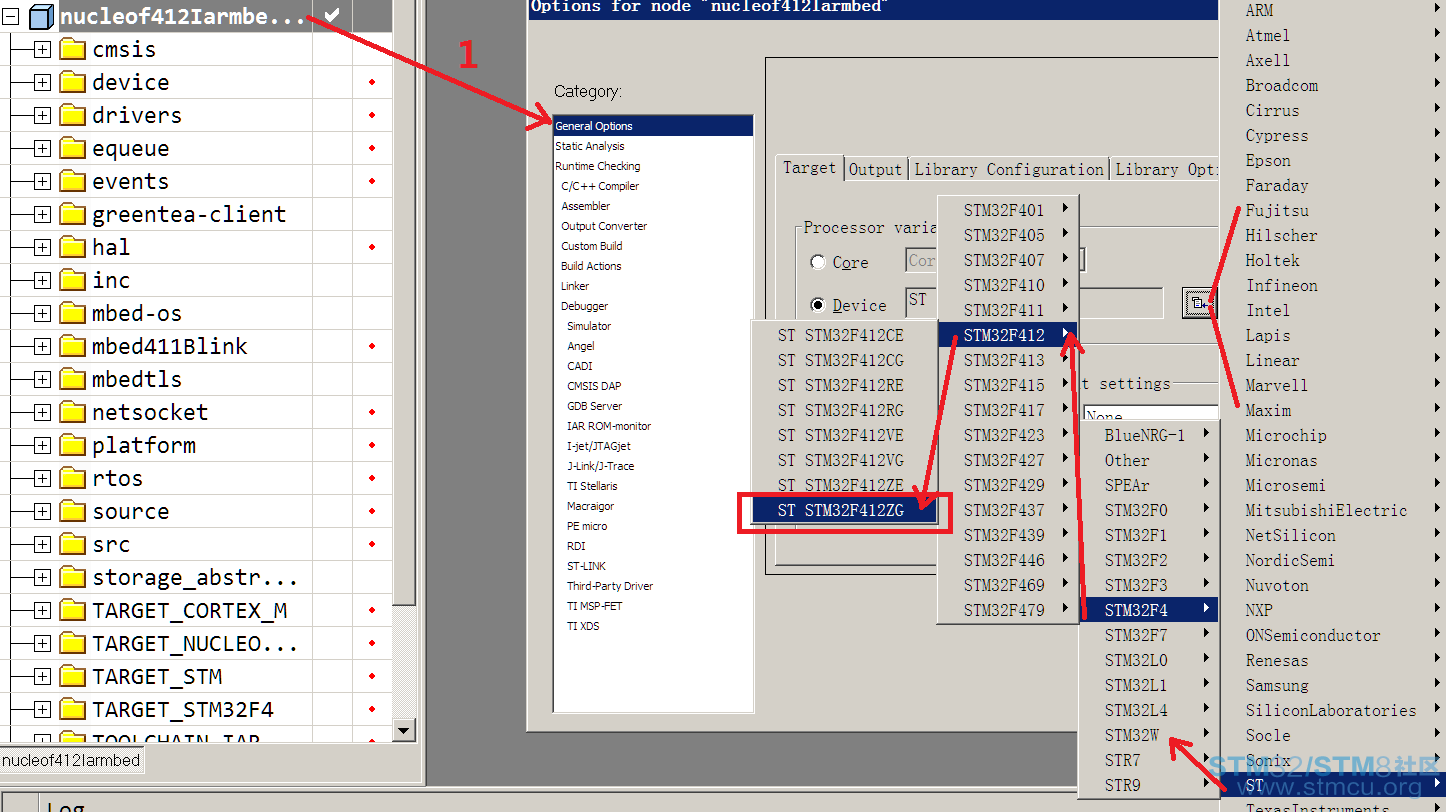Open the Renesas vendor submenu
The width and height of the screenshot is (1446, 812).
[x=1333, y=660]
